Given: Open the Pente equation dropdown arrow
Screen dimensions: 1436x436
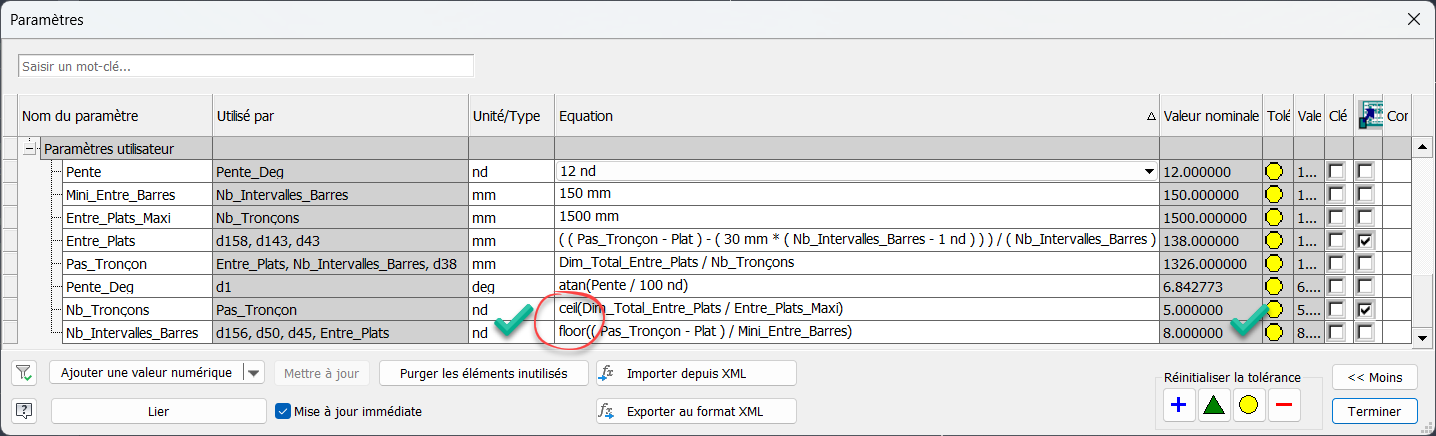Looking at the screenshot, I should (x=1149, y=172).
